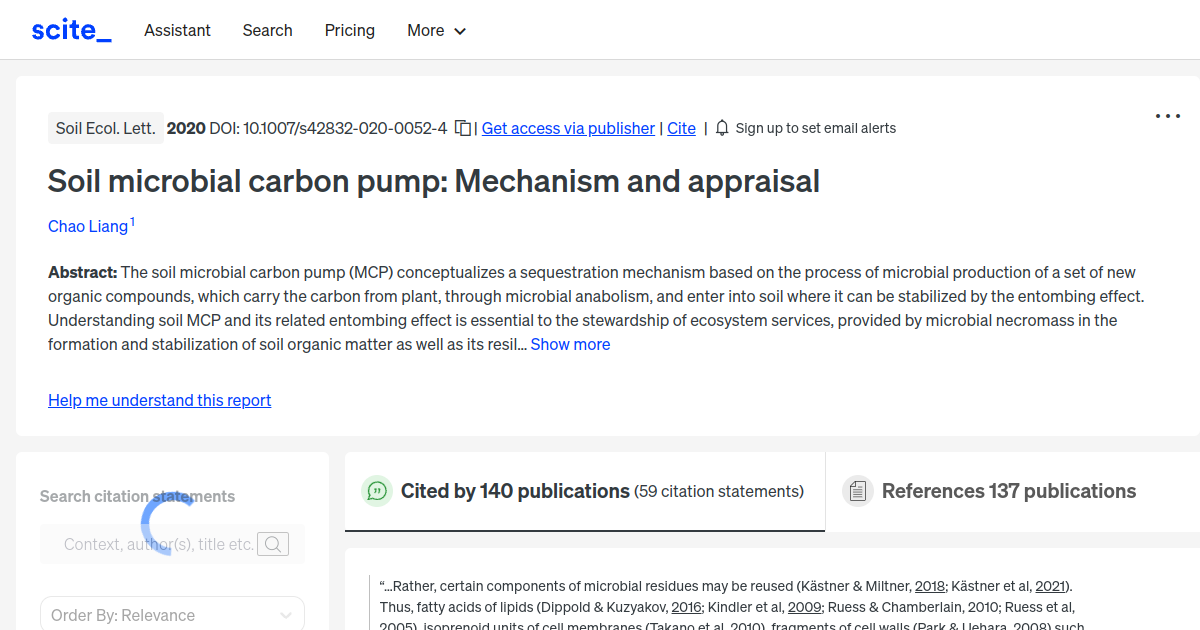The height and width of the screenshot is (630, 1200).
Task: Click Get access via publisher
Action: point(568,128)
